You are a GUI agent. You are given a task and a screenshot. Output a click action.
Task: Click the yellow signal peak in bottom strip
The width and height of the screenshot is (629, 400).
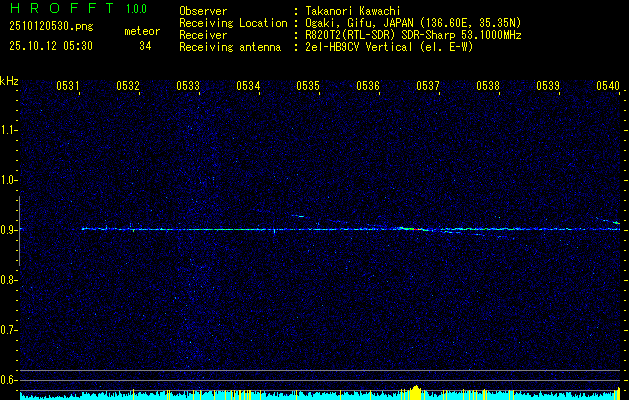coord(416,392)
